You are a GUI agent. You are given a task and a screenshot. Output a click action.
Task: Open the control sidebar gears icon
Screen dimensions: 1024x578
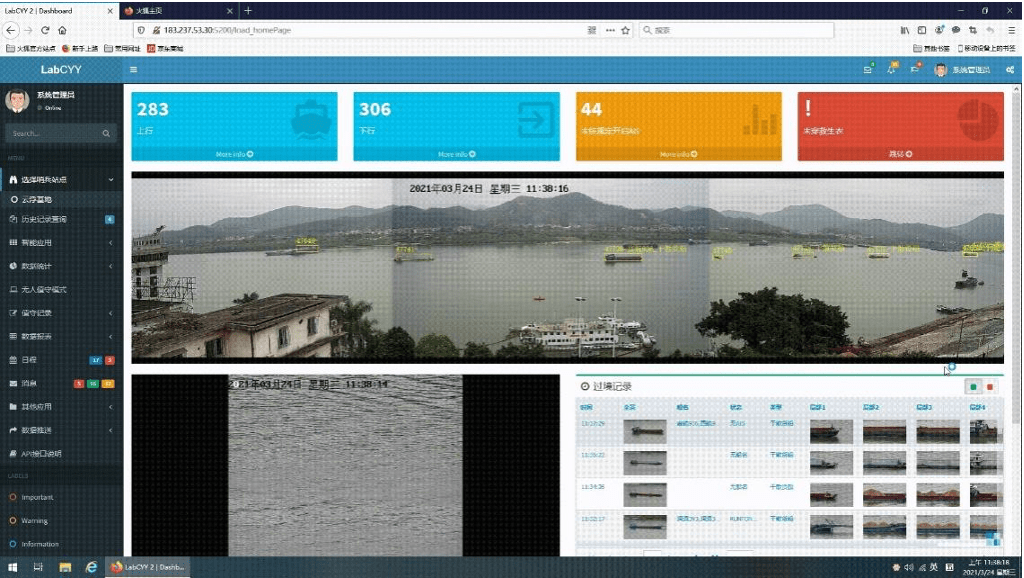[1010, 70]
